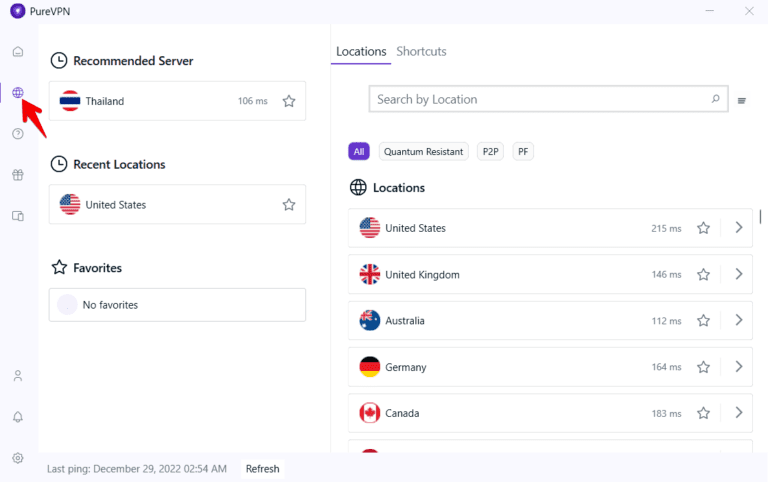
Task: Toggle favorite star for United Kingdom
Action: (x=703, y=274)
